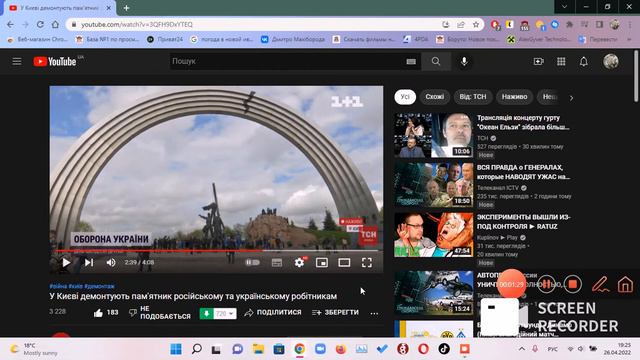Open the Приват24 bookmark

click(x=165, y=39)
